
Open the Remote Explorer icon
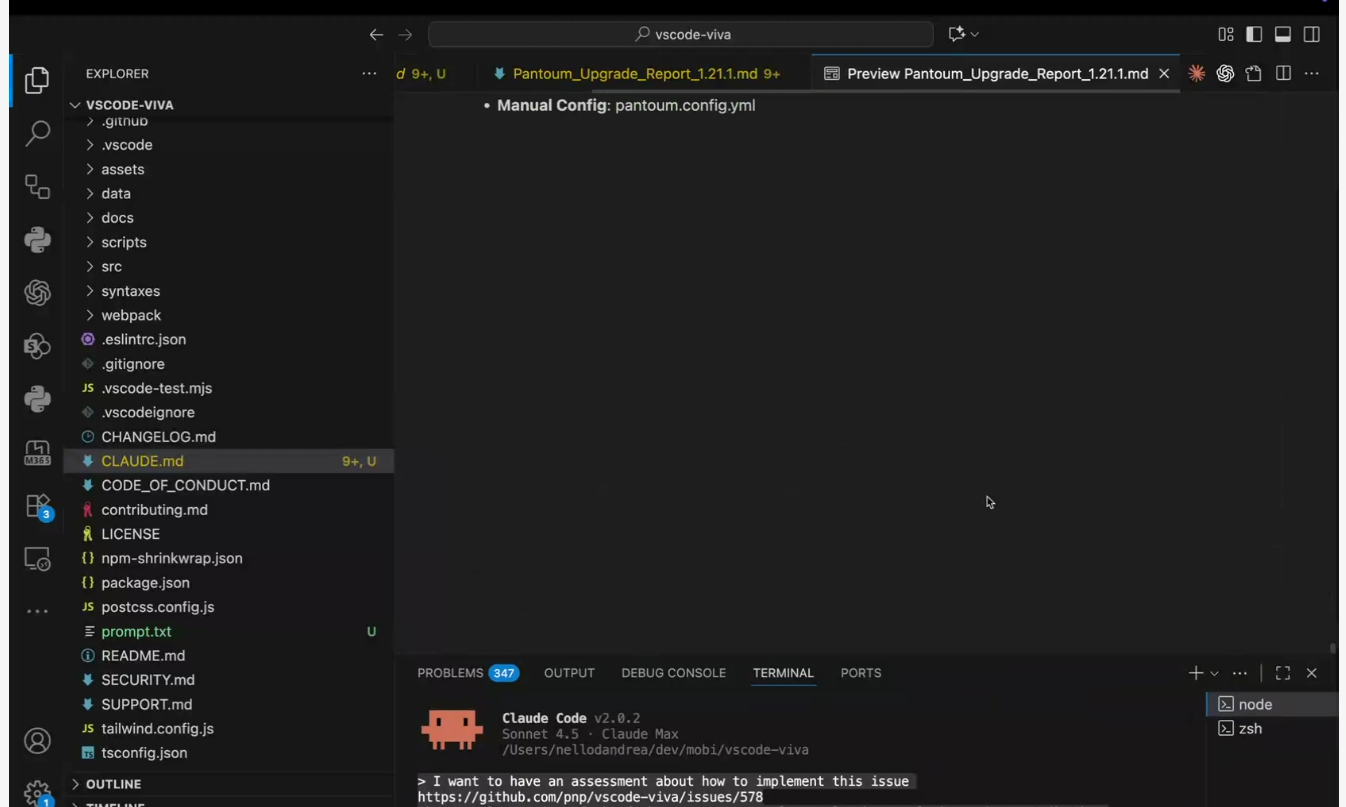37,559
